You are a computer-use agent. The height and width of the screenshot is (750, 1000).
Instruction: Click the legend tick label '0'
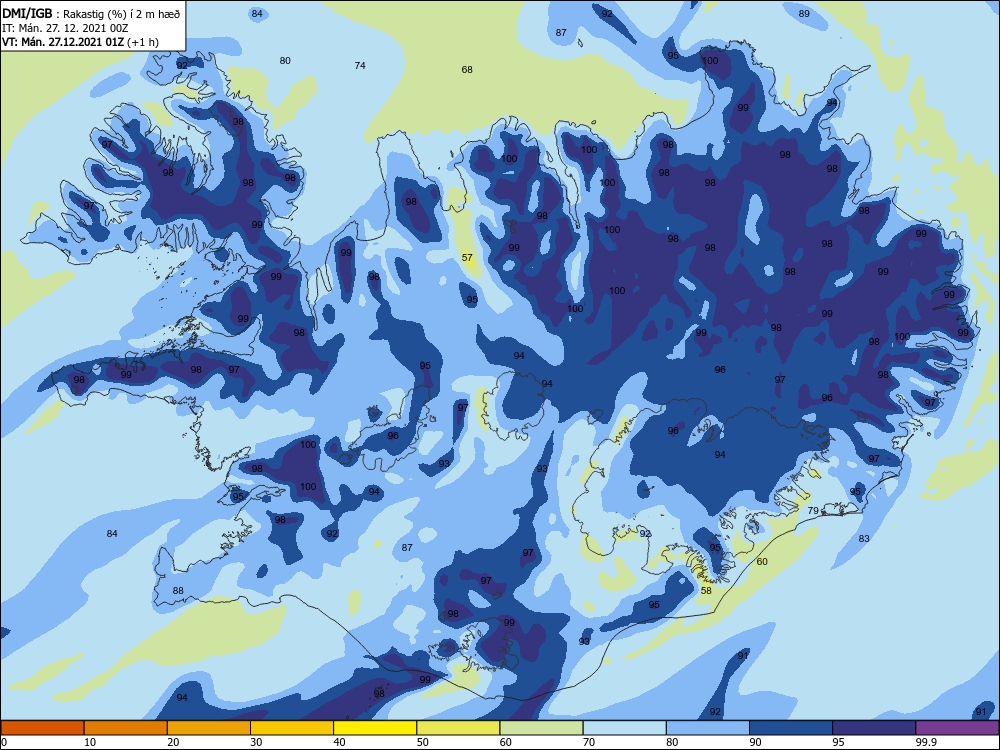coord(4,742)
